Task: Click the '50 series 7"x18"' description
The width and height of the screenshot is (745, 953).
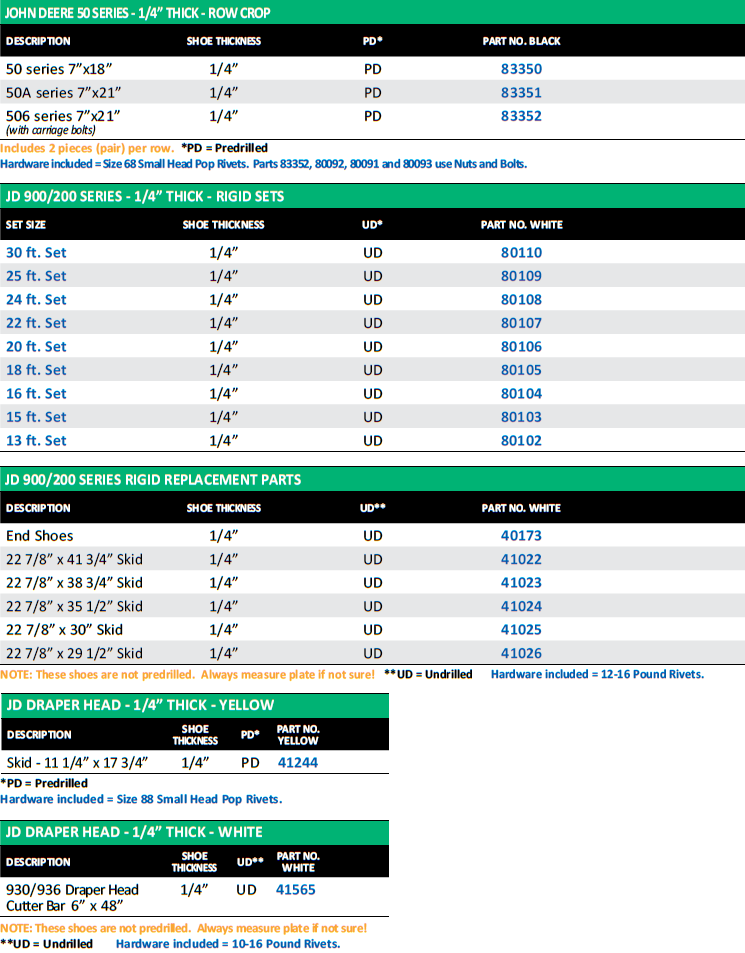Action: pyautogui.click(x=59, y=69)
